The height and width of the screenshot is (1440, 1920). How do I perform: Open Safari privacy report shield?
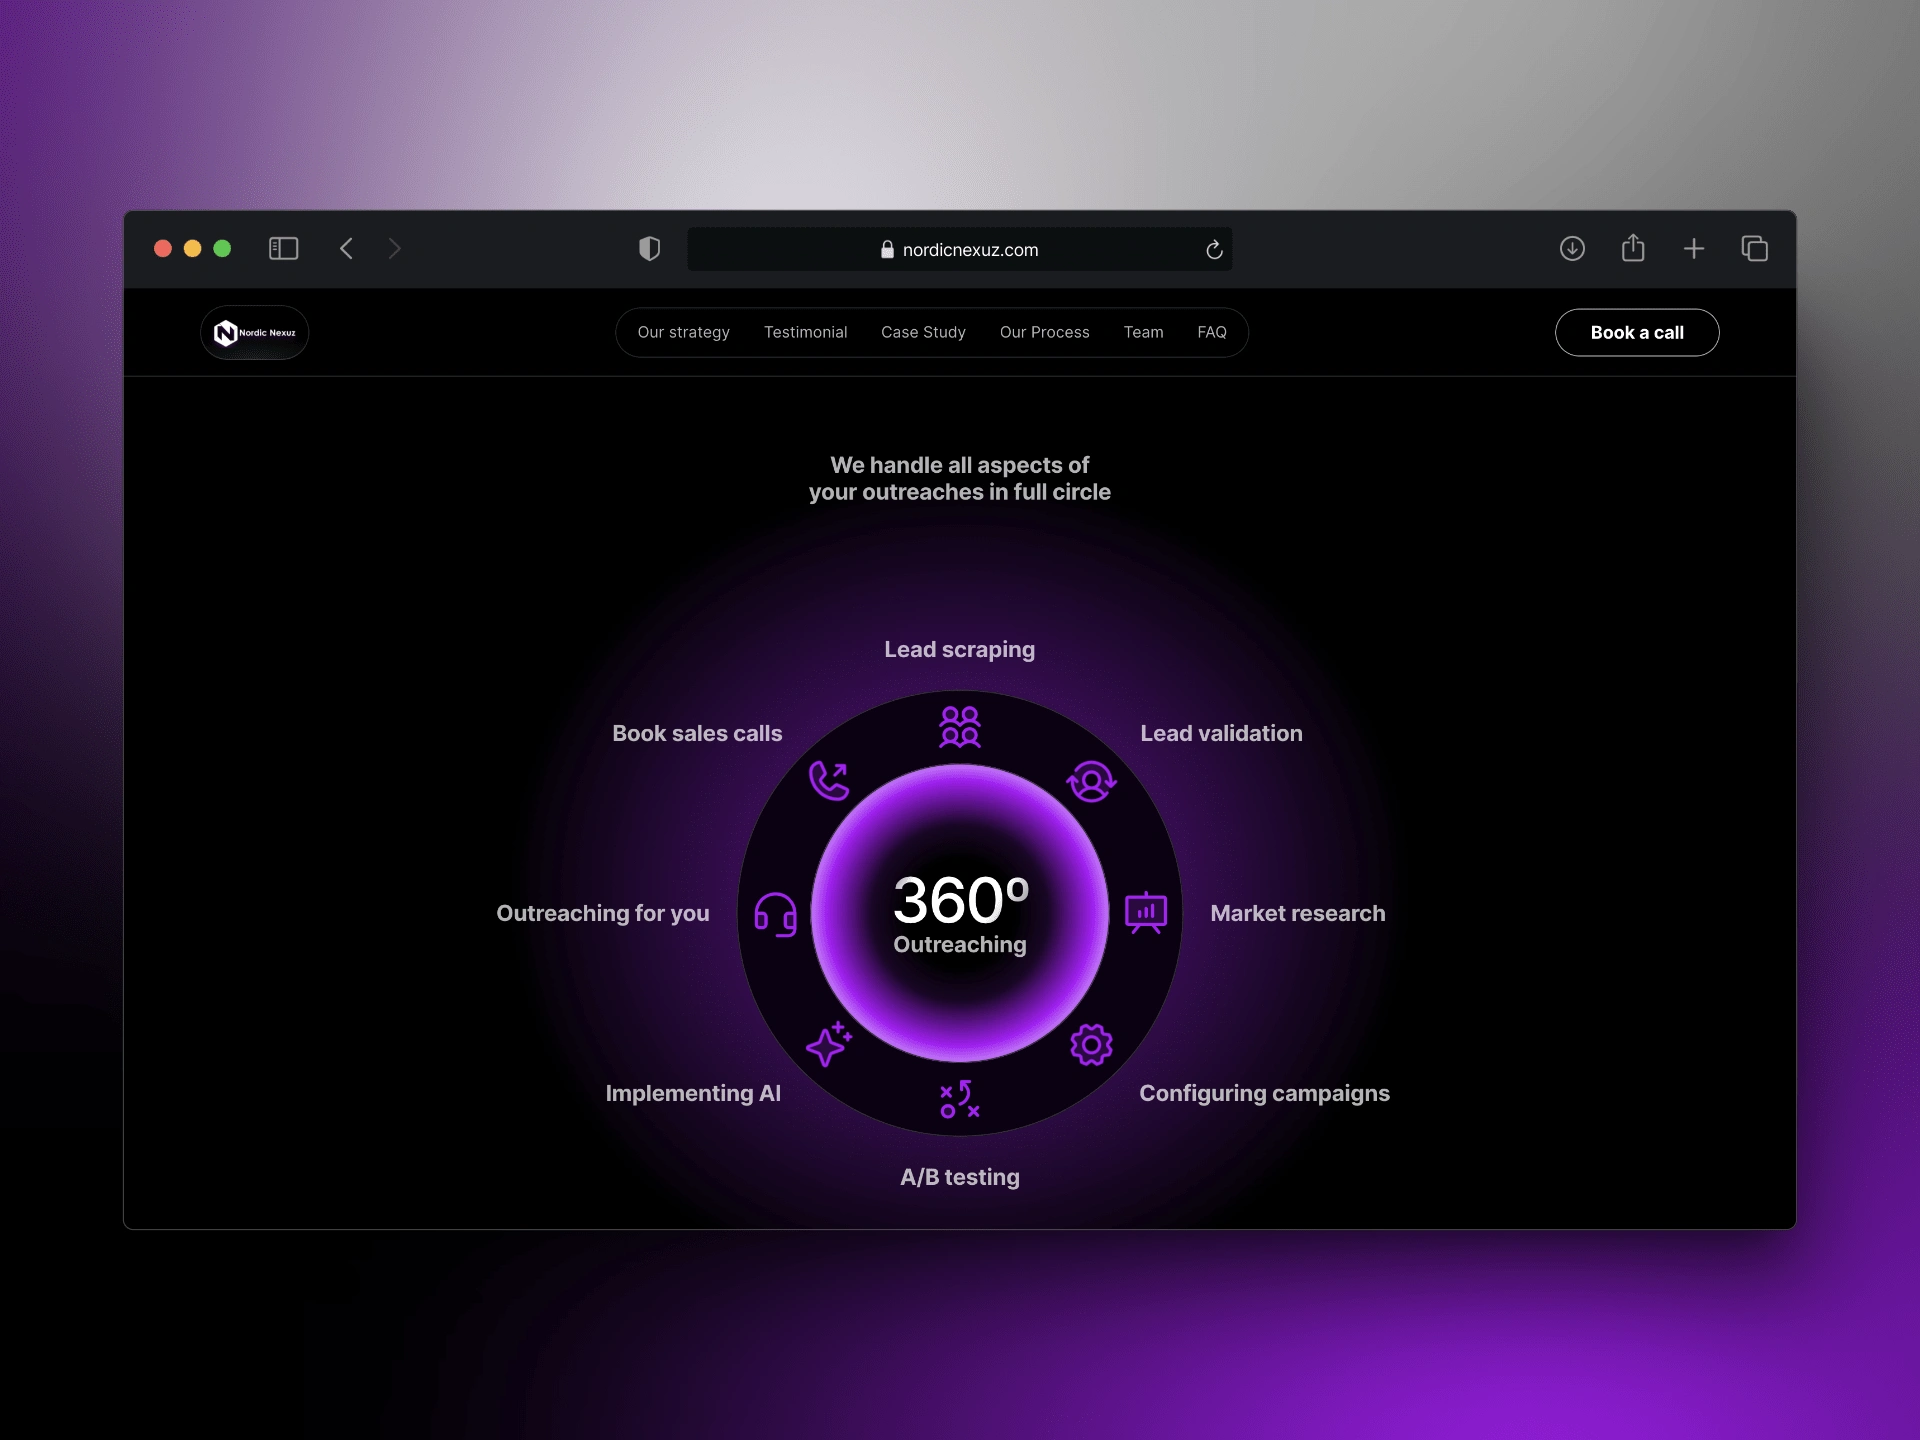pyautogui.click(x=650, y=249)
